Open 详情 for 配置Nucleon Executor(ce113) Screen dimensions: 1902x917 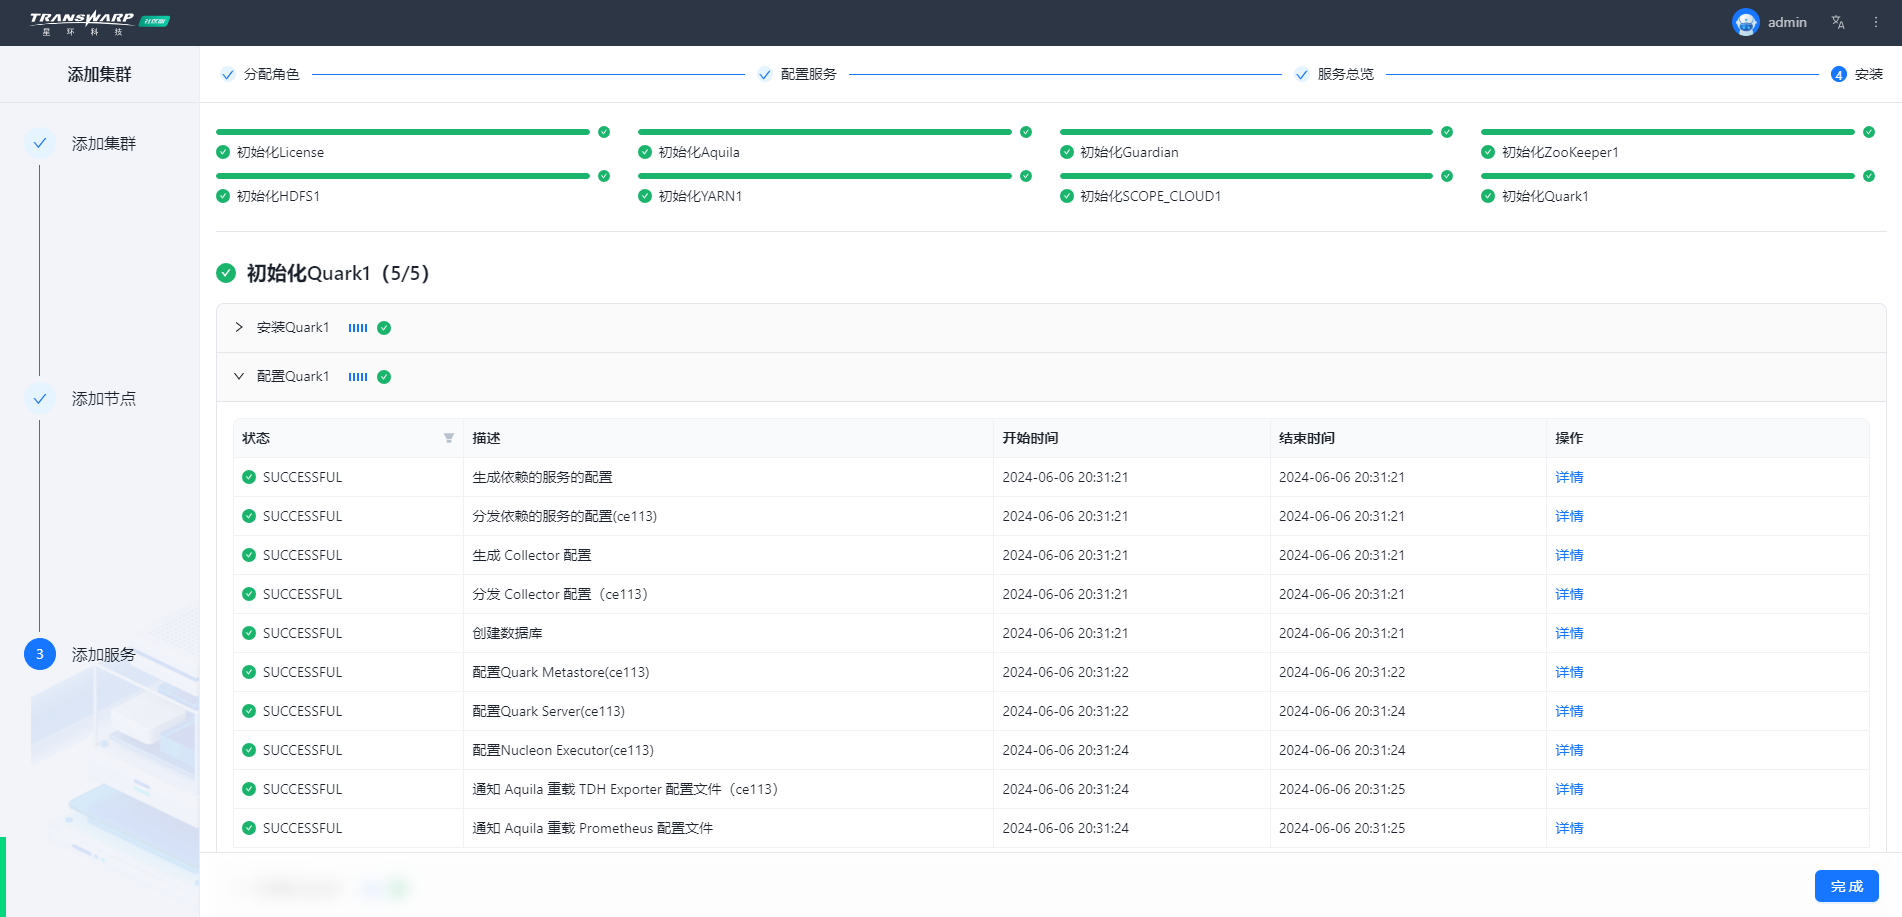pos(1569,750)
